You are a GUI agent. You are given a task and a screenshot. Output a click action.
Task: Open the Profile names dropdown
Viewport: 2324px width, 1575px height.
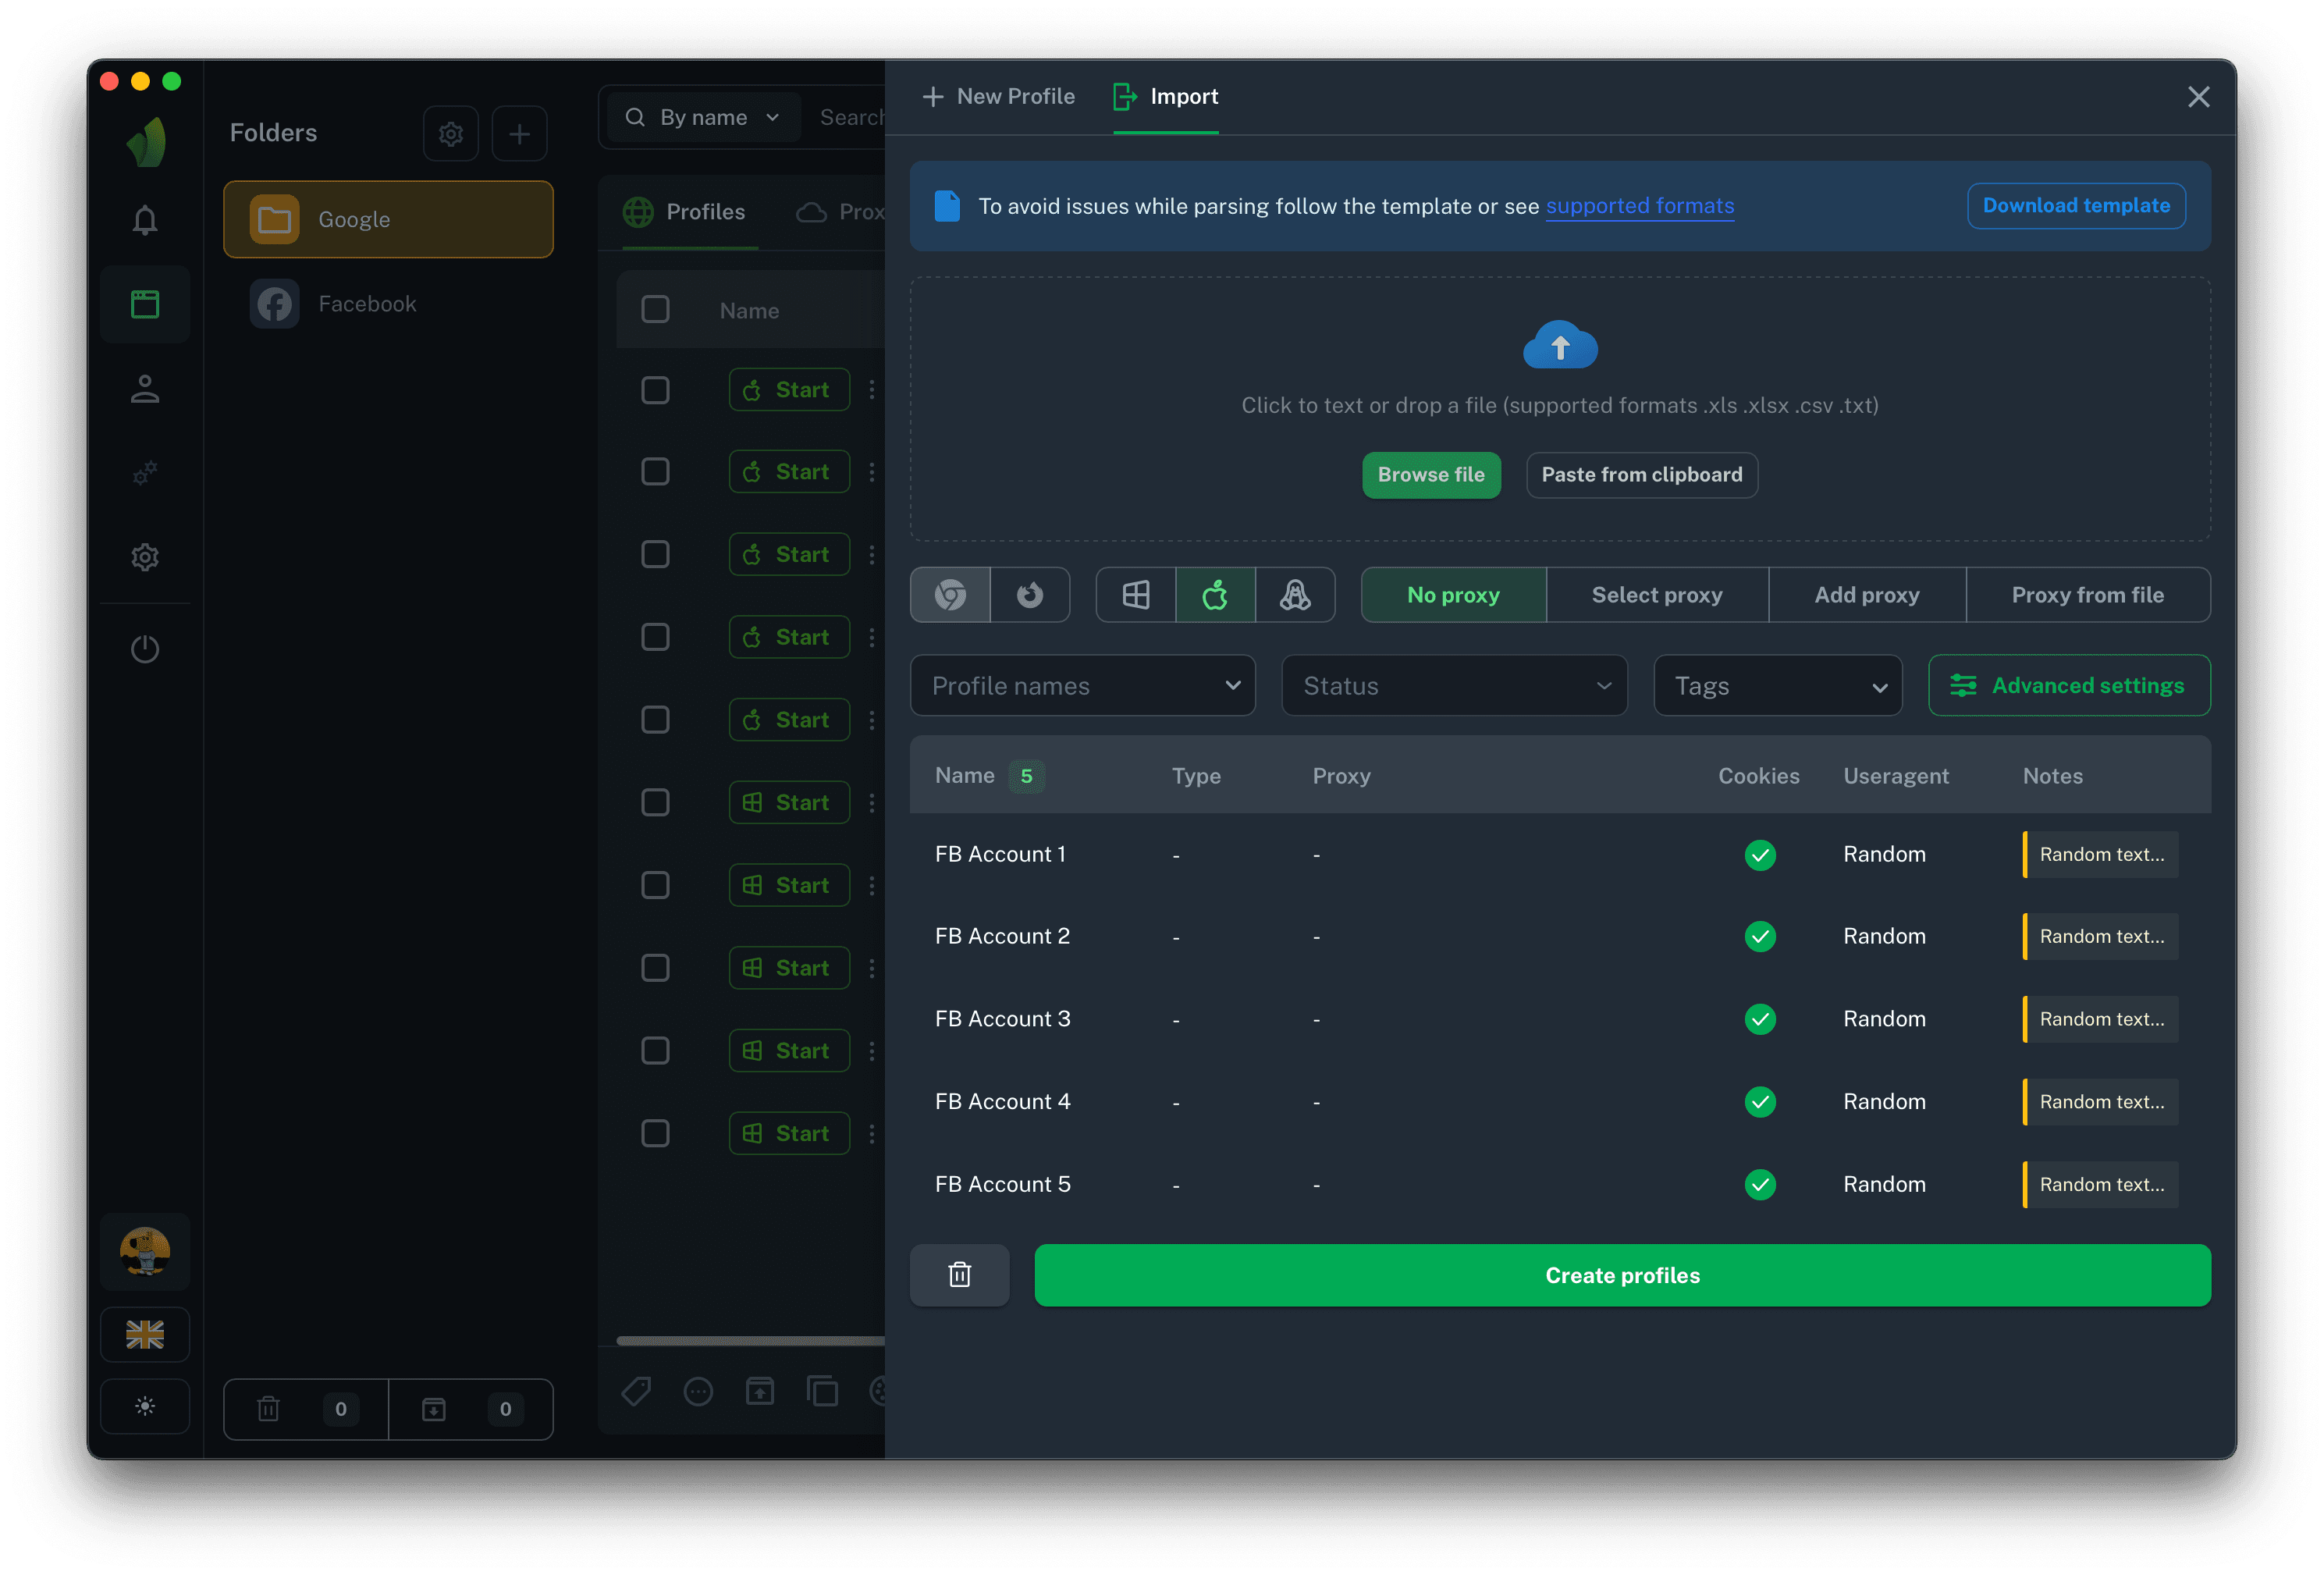(1082, 686)
